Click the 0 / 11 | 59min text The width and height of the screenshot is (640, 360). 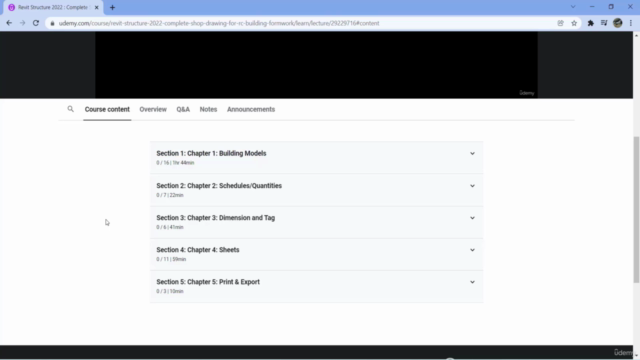[x=171, y=259]
